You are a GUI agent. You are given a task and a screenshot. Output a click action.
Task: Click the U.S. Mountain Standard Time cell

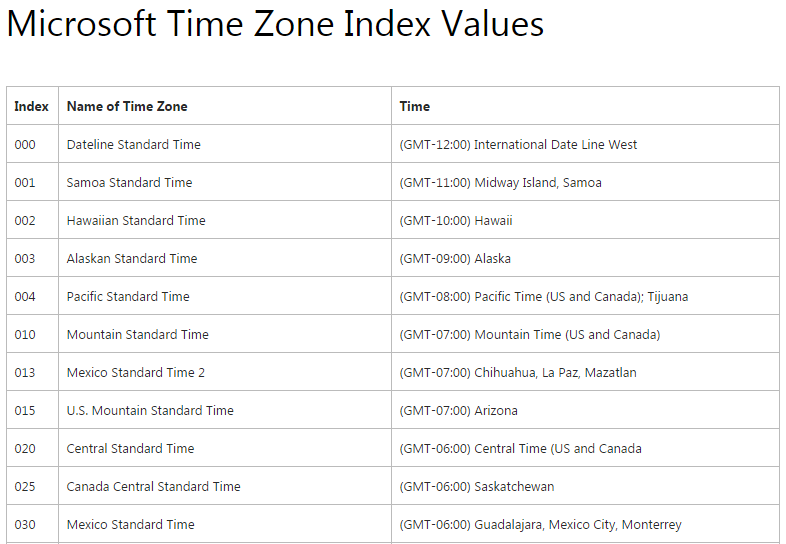[150, 410]
